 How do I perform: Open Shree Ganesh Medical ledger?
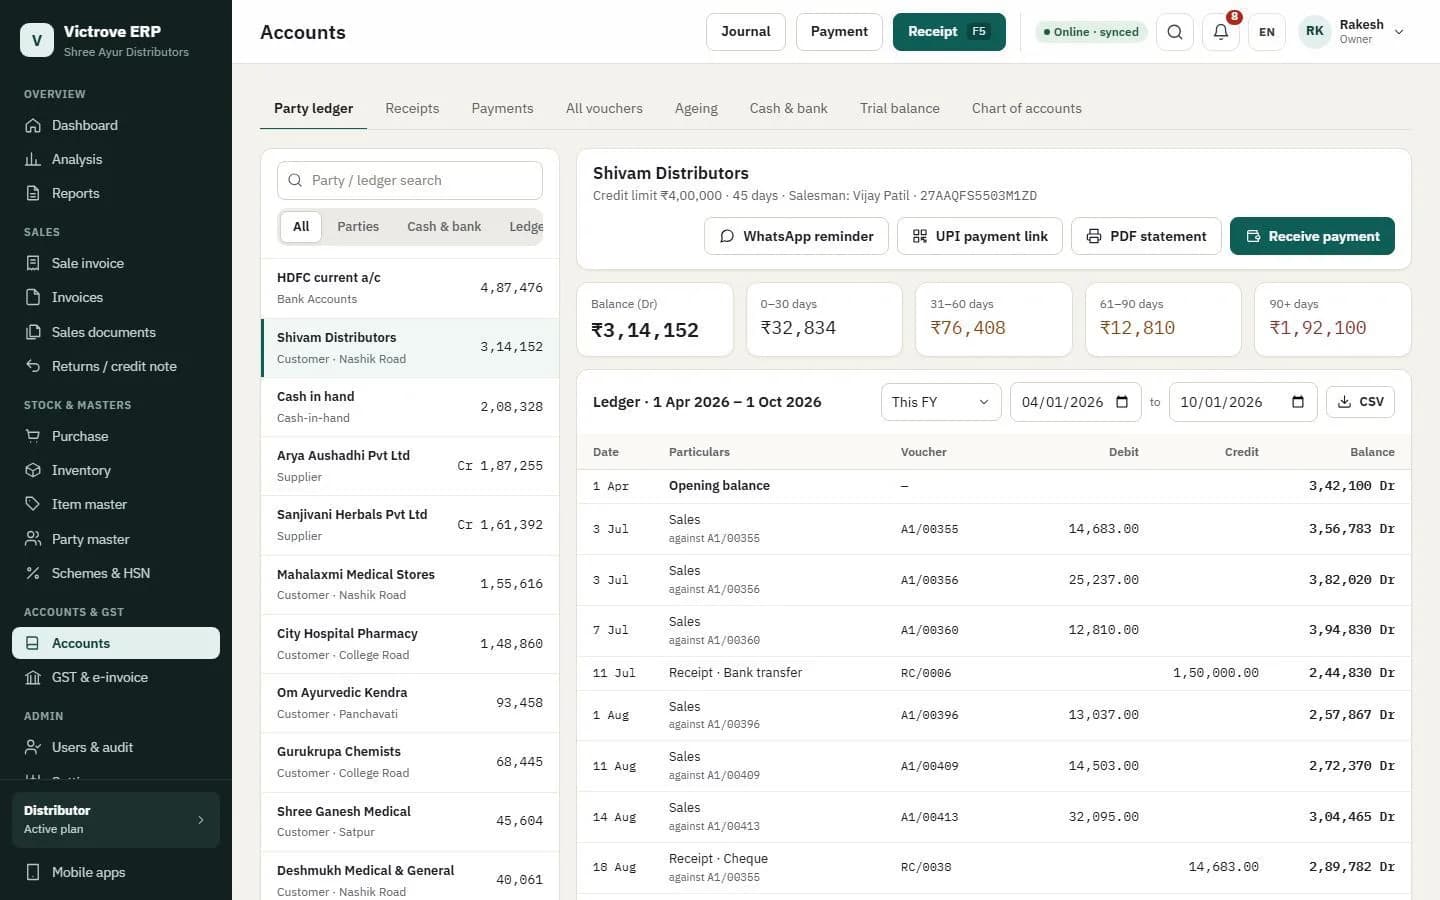[x=410, y=821]
